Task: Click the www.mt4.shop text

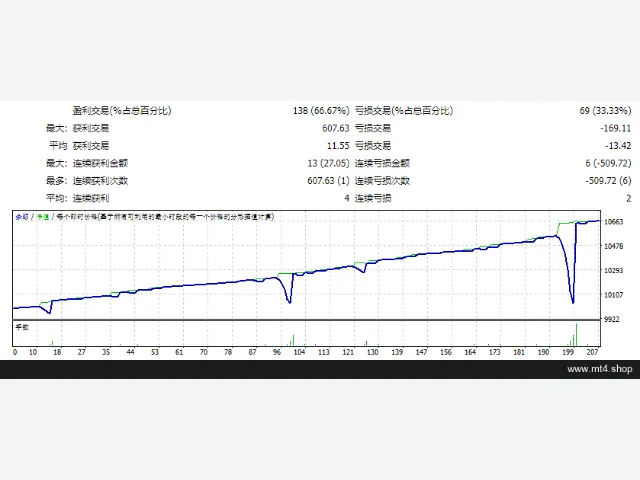Action: pyautogui.click(x=600, y=369)
